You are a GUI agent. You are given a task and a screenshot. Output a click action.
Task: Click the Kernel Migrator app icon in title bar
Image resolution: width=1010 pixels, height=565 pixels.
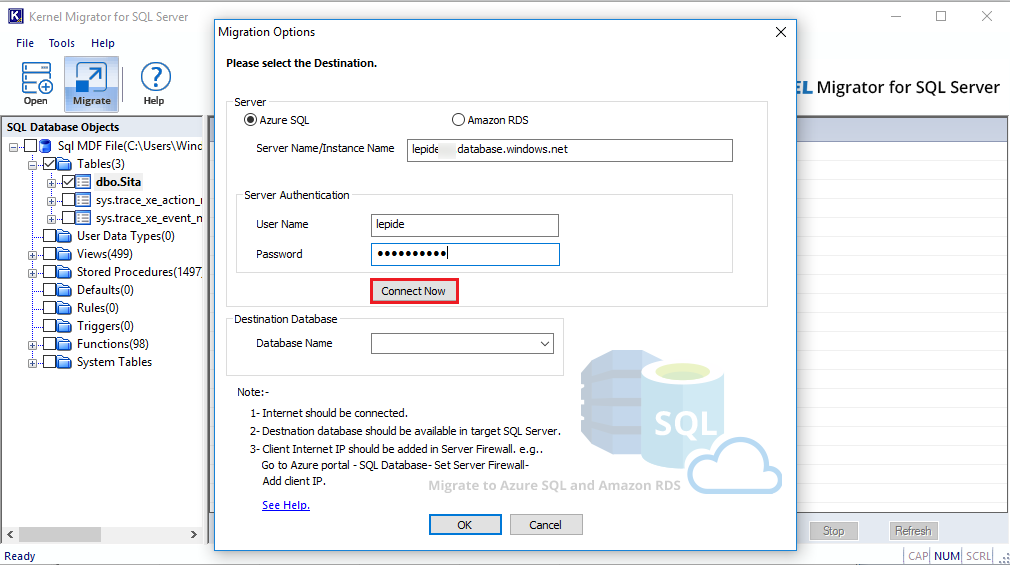[15, 16]
